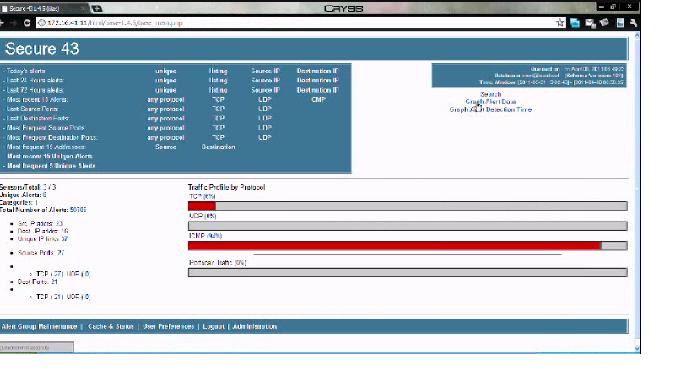Open the wrench settings menu
This screenshot has height=384, width=683.
click(x=633, y=23)
